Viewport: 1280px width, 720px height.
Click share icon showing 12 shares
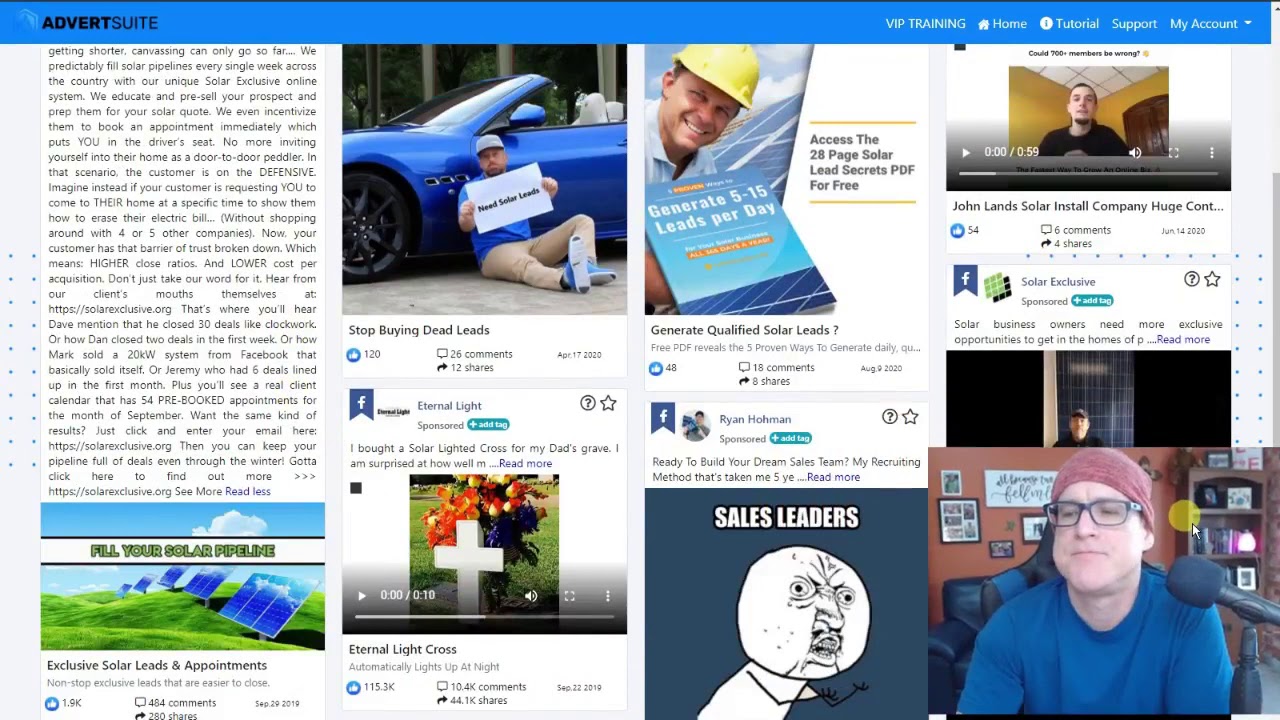pyautogui.click(x=442, y=368)
